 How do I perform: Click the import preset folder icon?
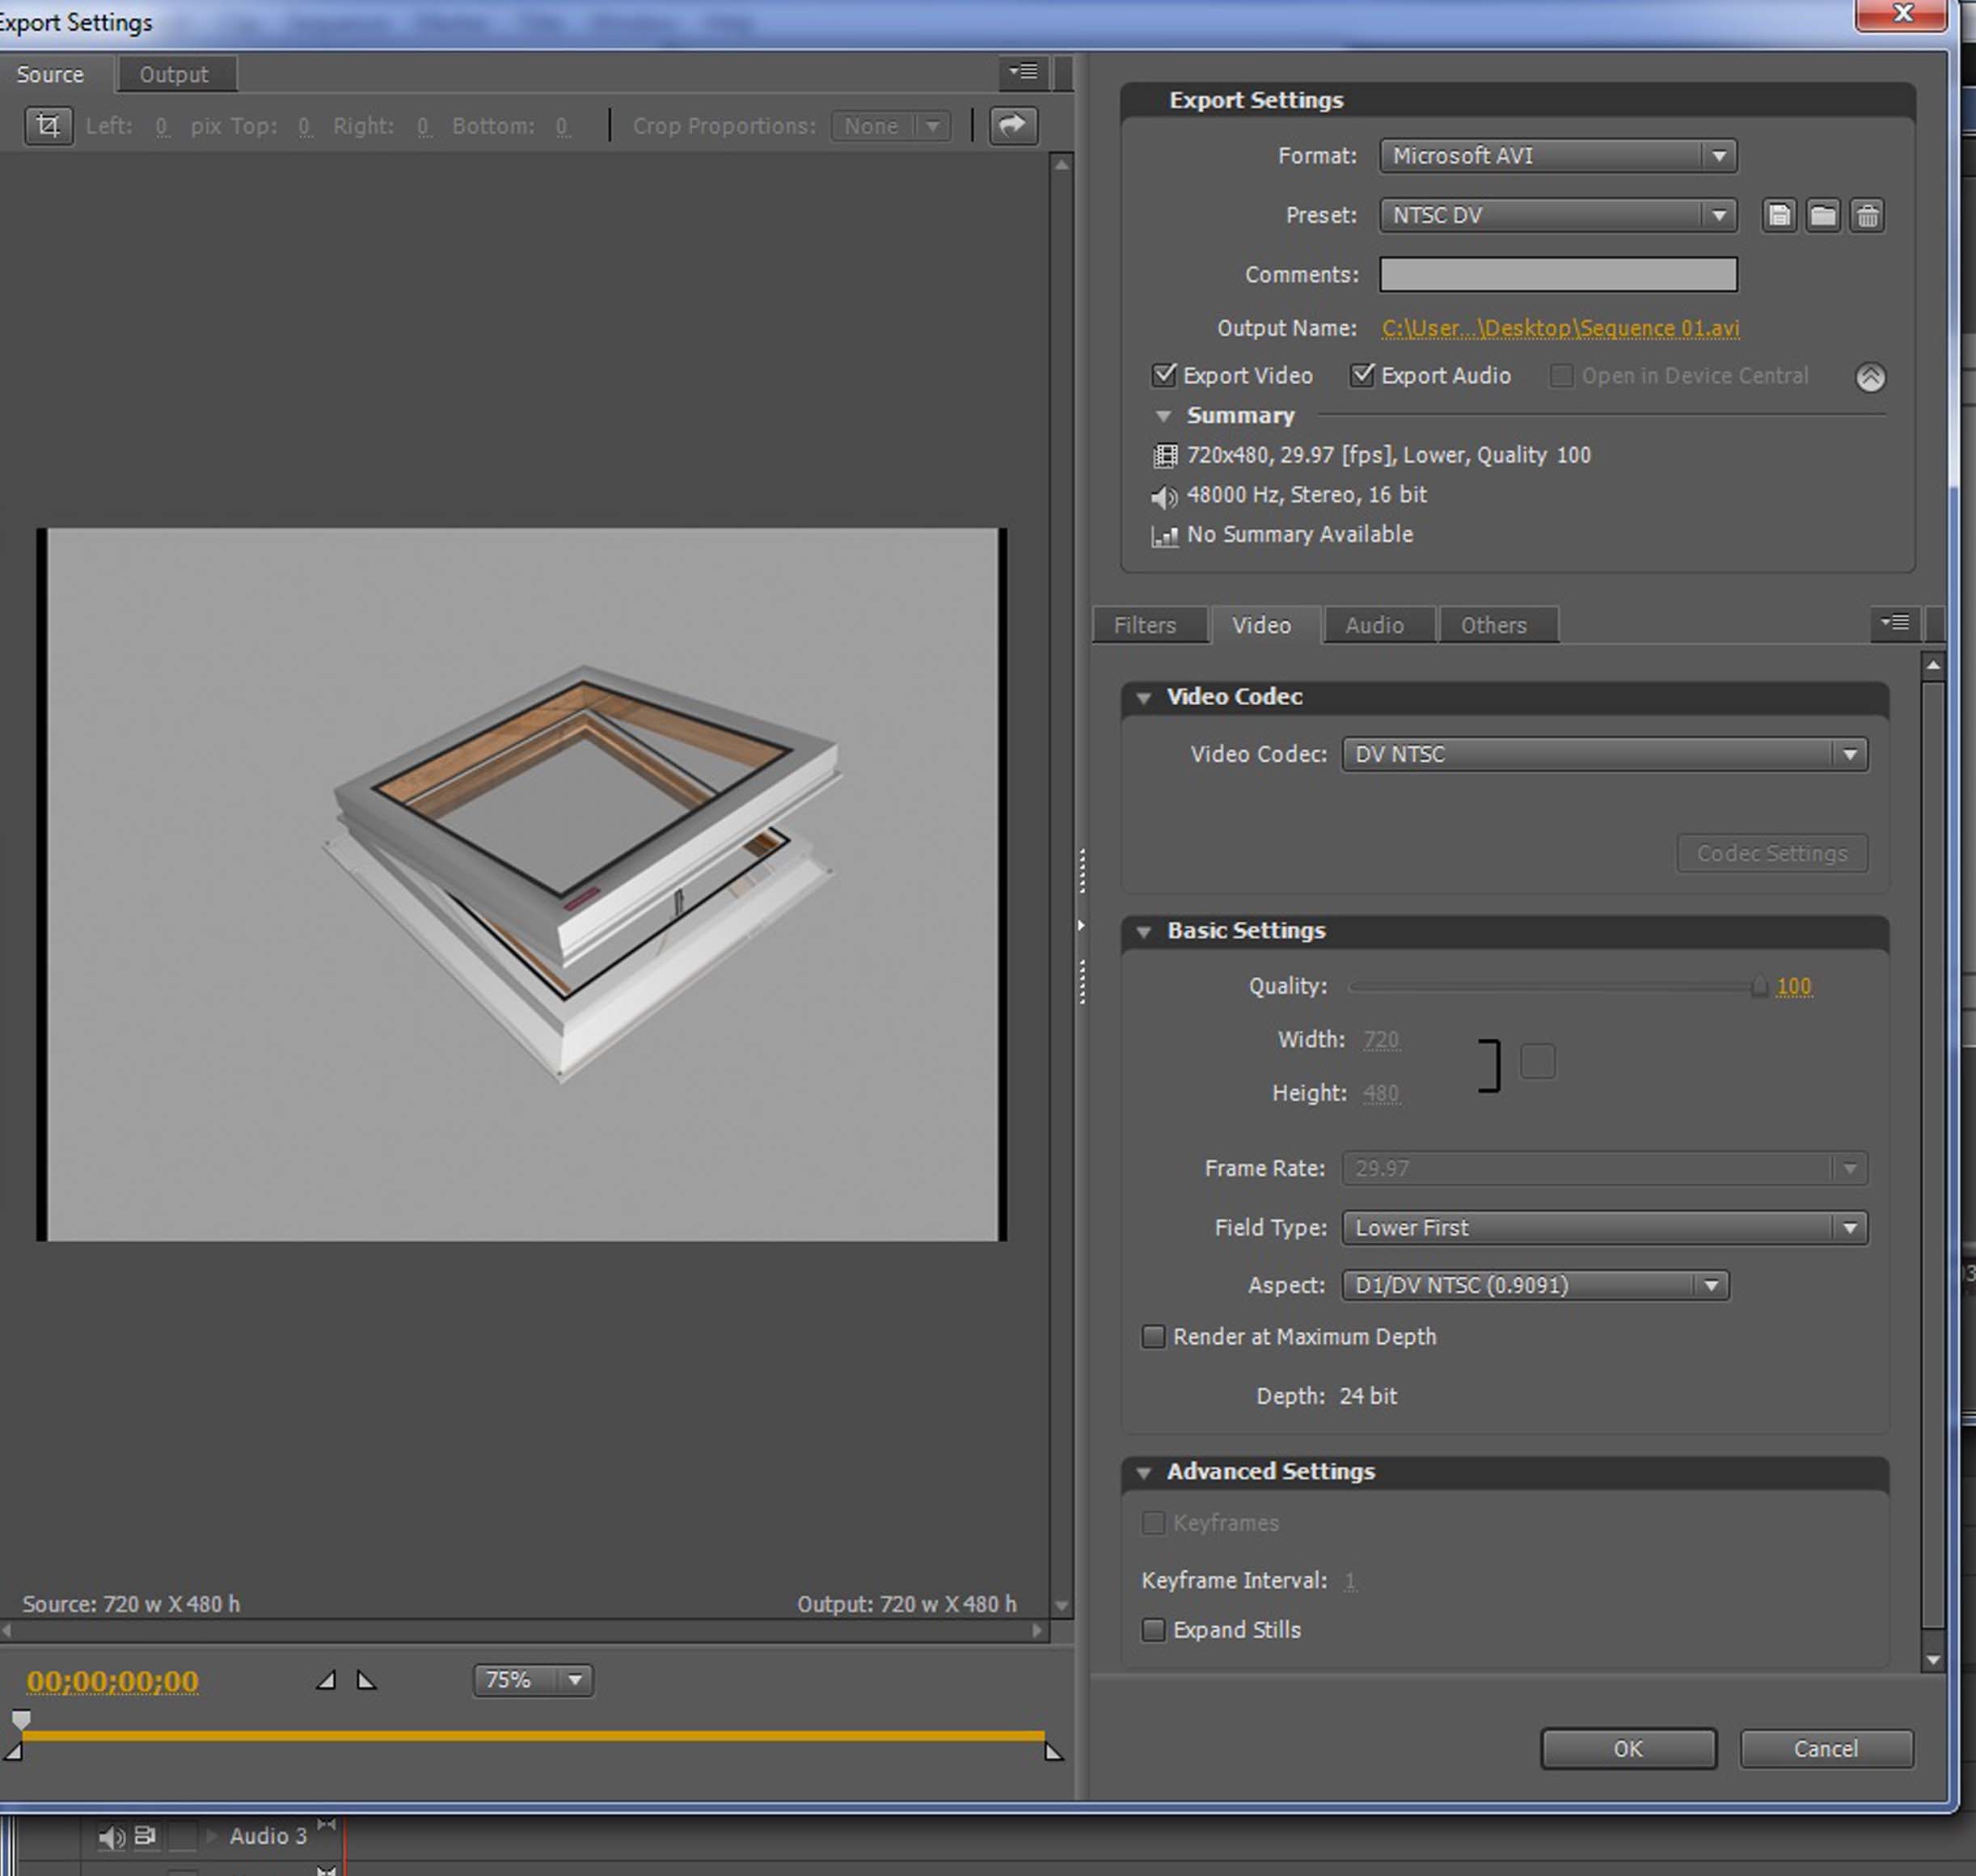point(1823,215)
